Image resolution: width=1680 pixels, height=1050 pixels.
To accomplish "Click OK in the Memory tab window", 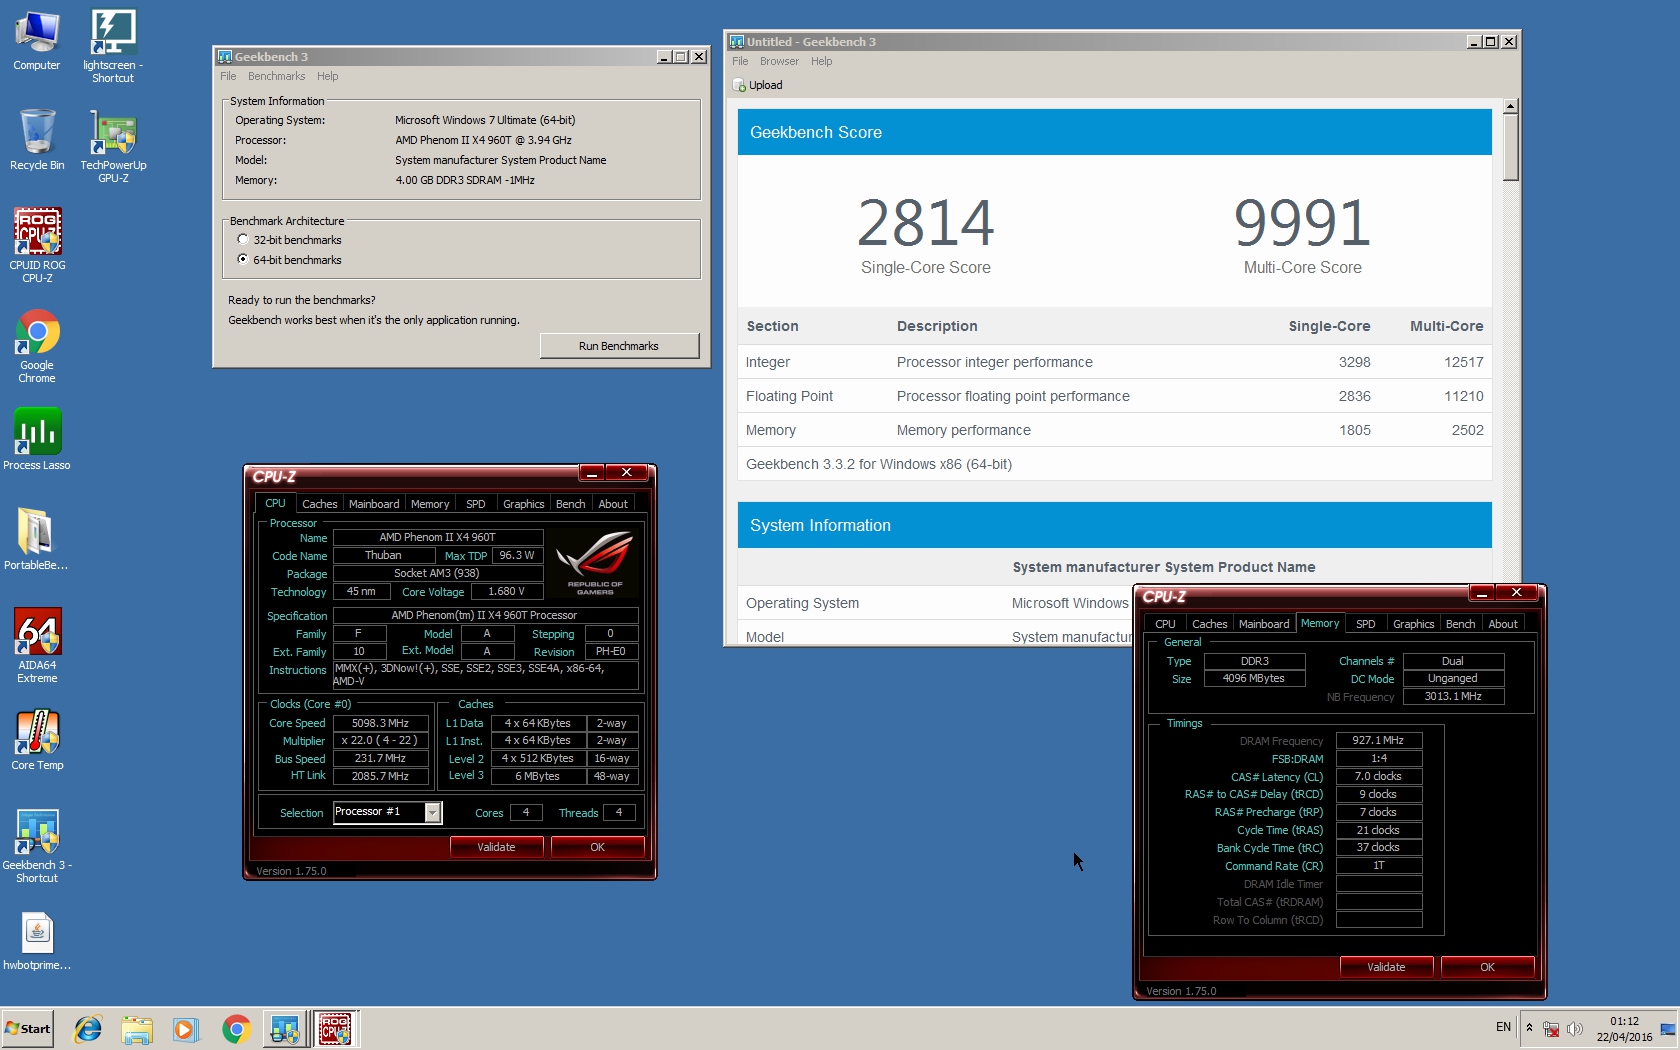I will point(1488,967).
